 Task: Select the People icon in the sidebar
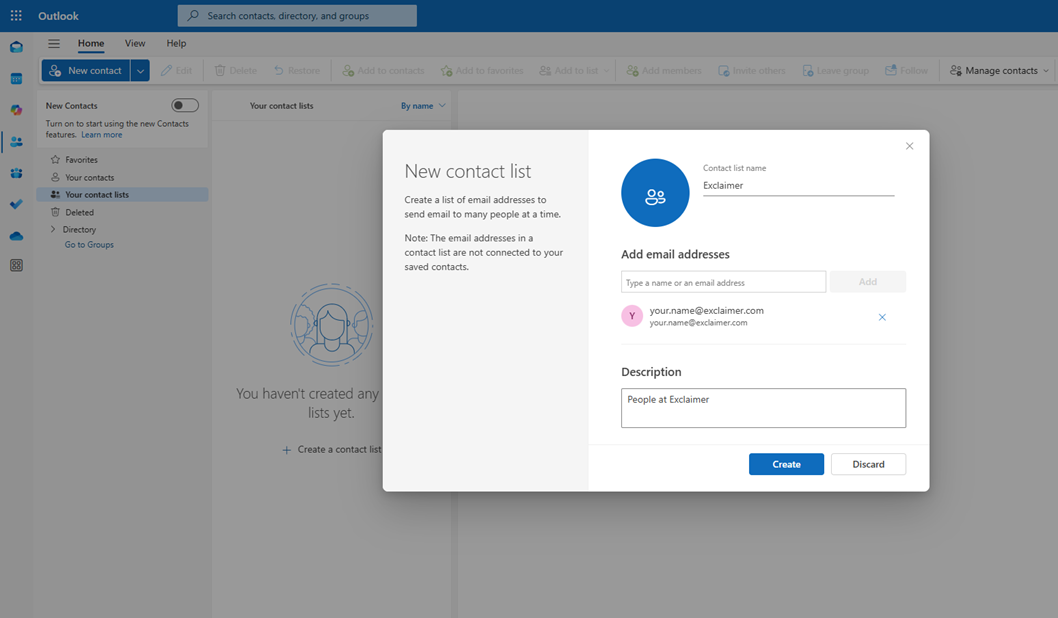click(x=15, y=142)
